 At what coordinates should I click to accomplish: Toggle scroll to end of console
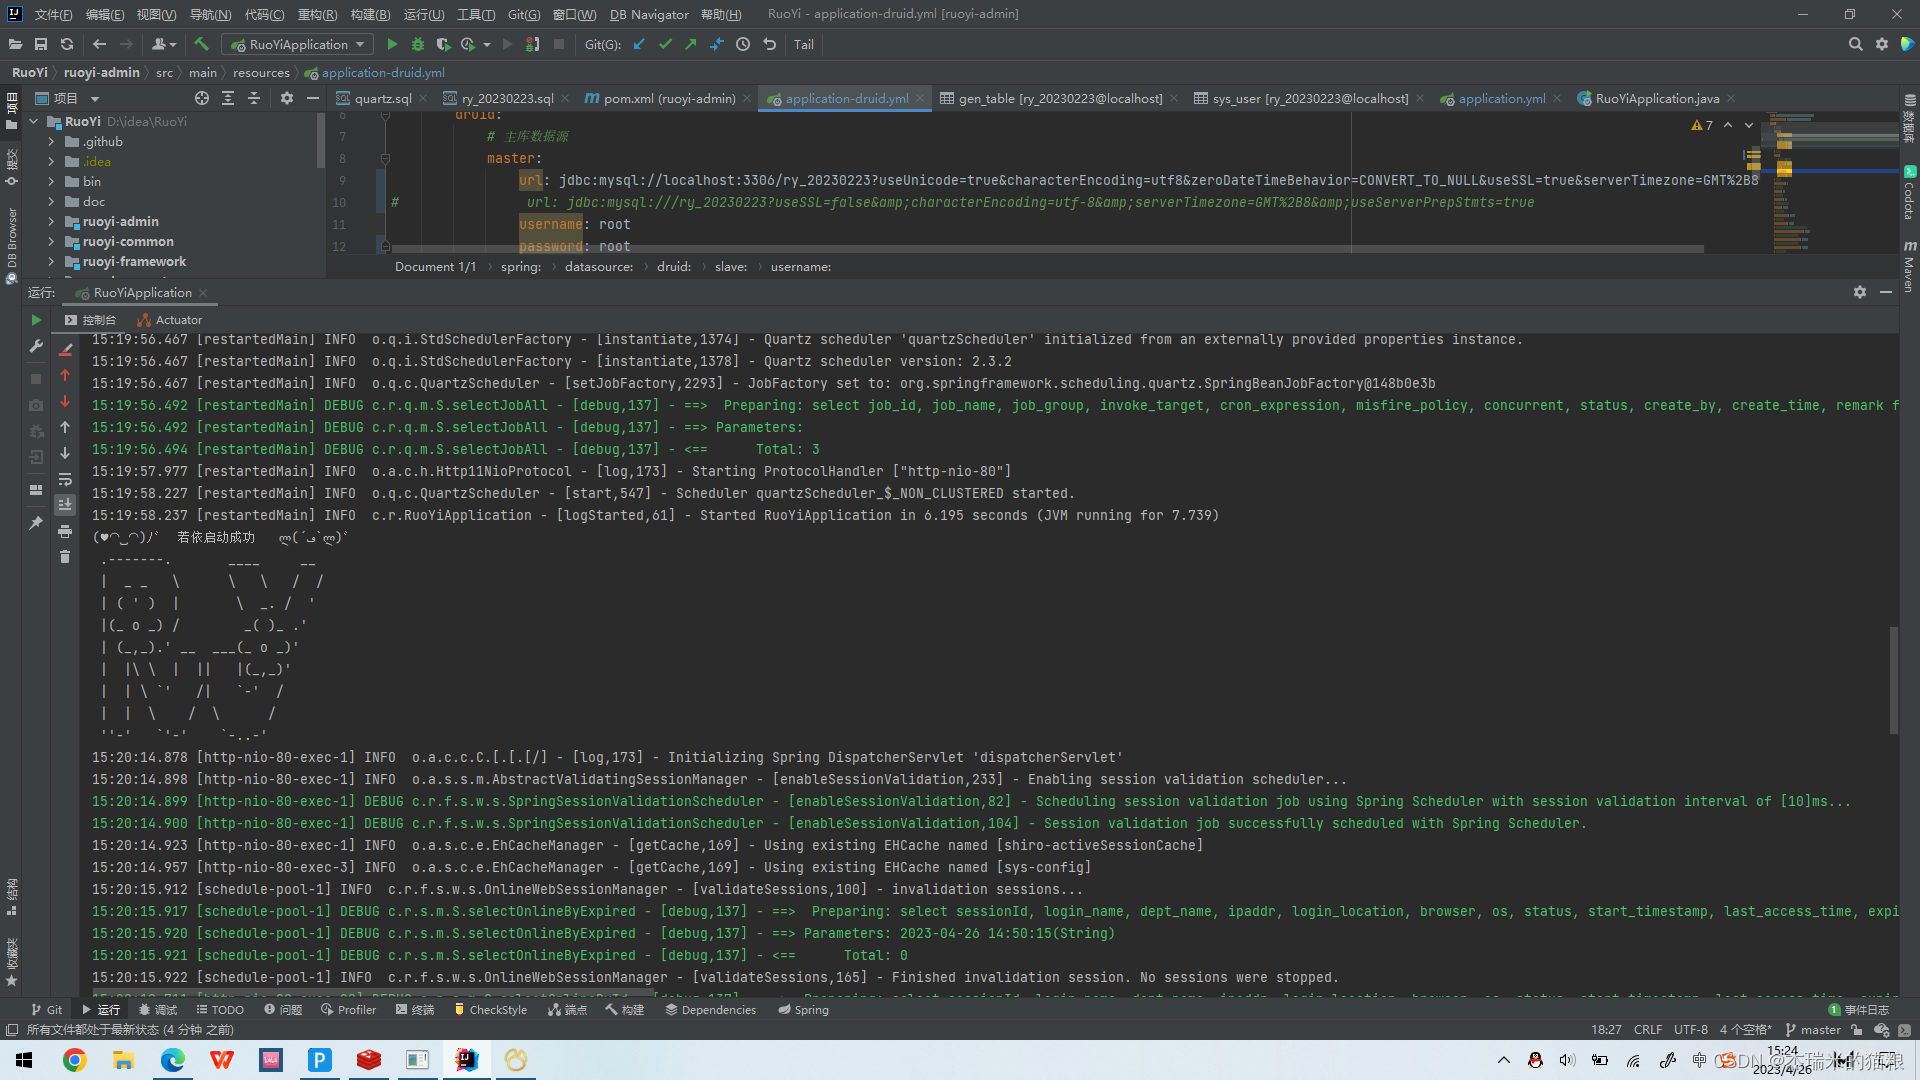pyautogui.click(x=65, y=505)
